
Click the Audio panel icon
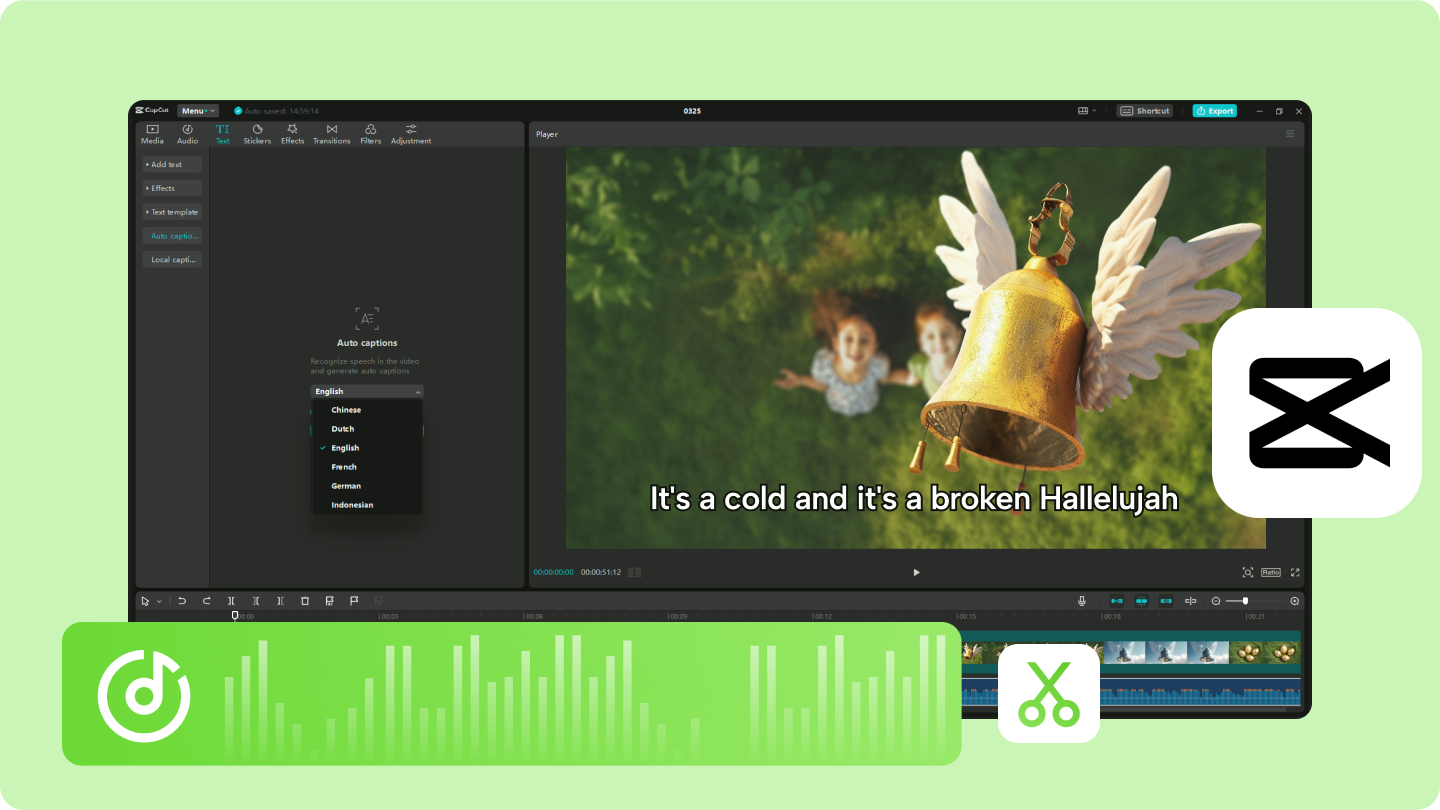(187, 133)
